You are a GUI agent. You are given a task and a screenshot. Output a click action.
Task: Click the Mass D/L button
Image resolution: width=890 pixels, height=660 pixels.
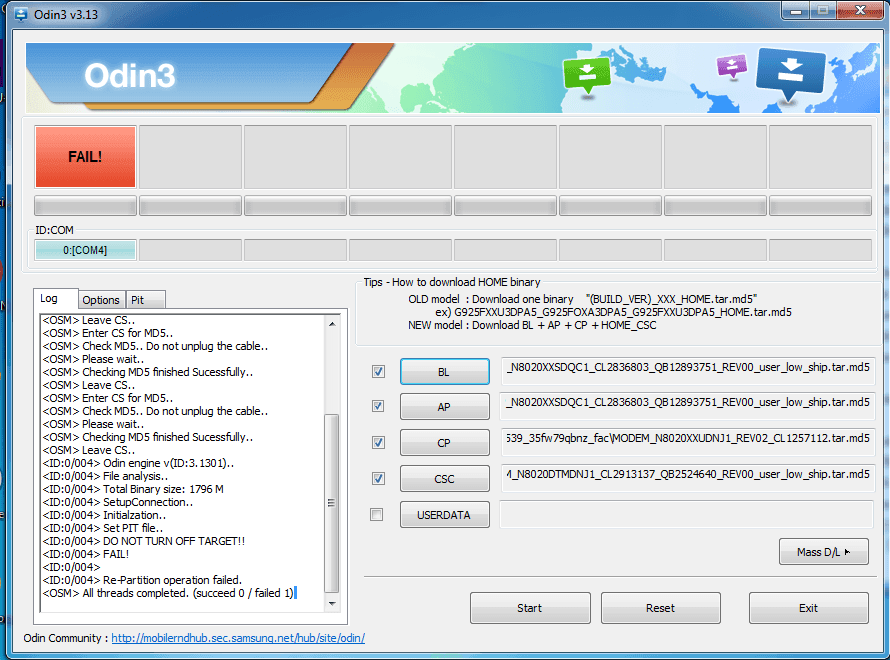(x=824, y=552)
